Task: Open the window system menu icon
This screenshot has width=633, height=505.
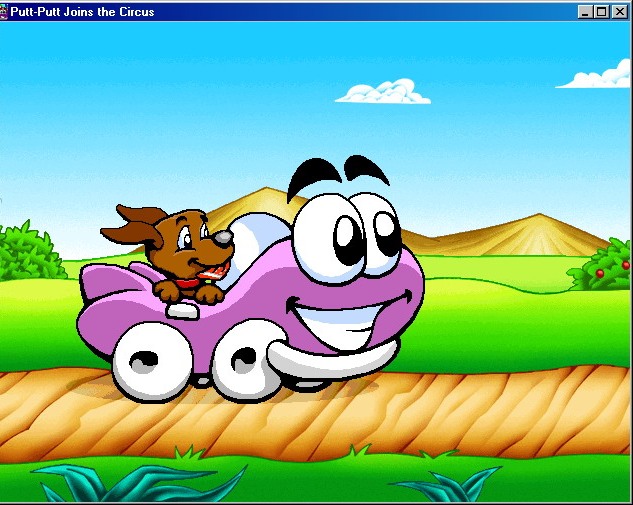Action: click(x=5, y=11)
